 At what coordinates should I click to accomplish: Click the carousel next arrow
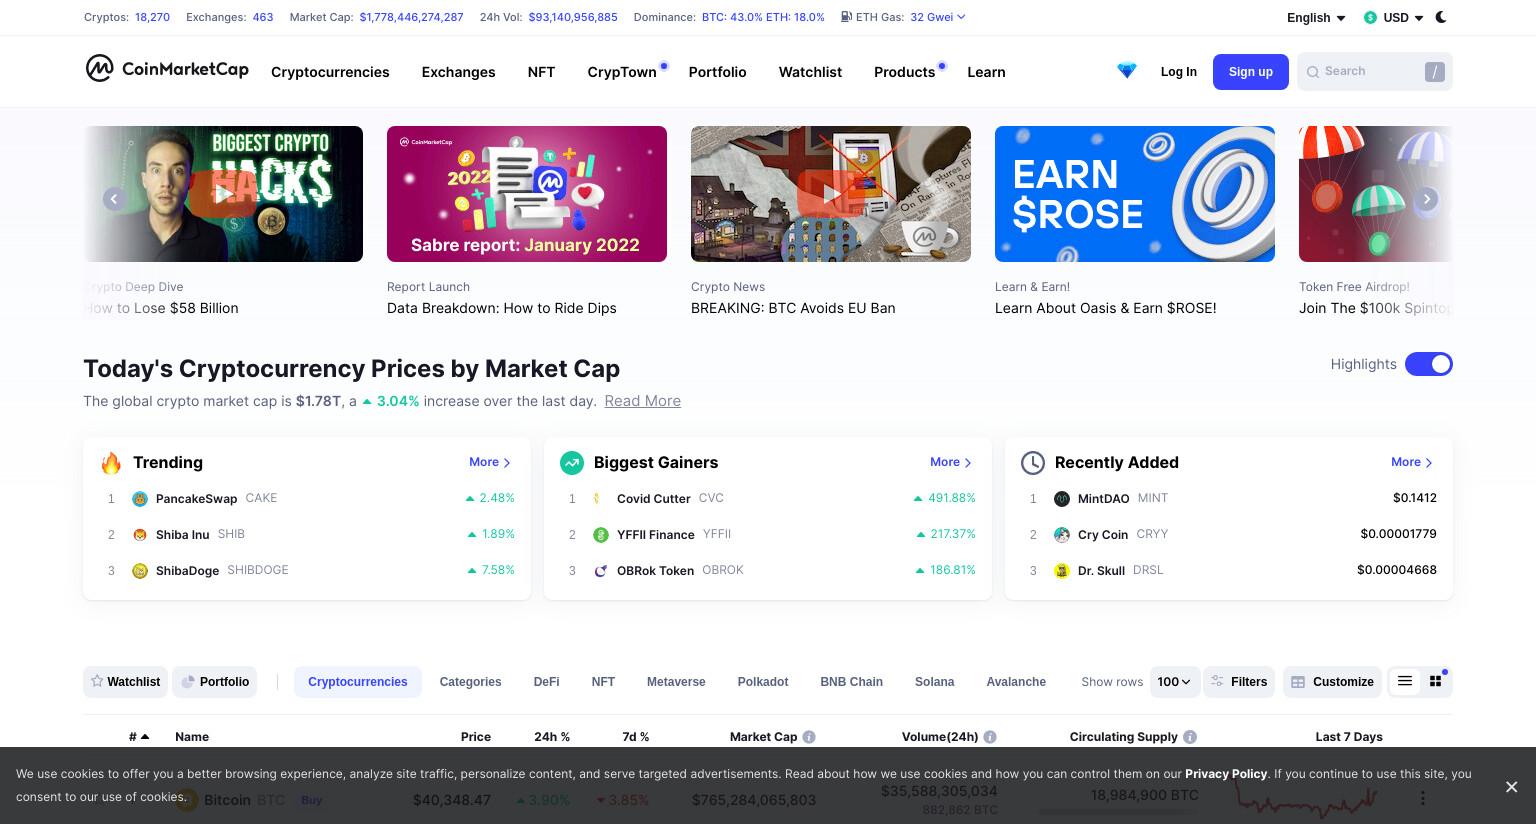coord(1427,199)
